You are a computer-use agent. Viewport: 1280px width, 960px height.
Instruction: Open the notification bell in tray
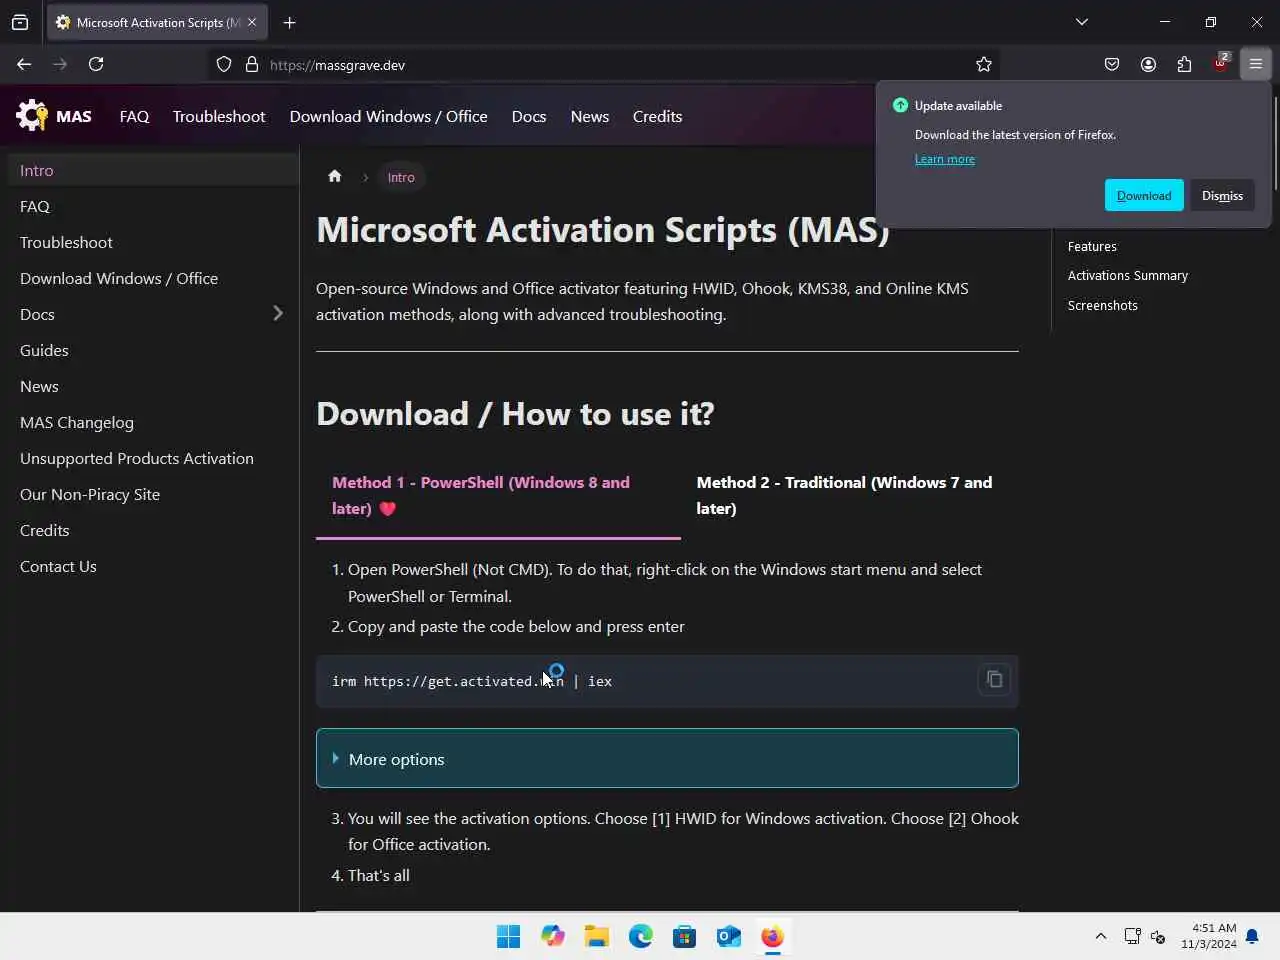click(1252, 936)
